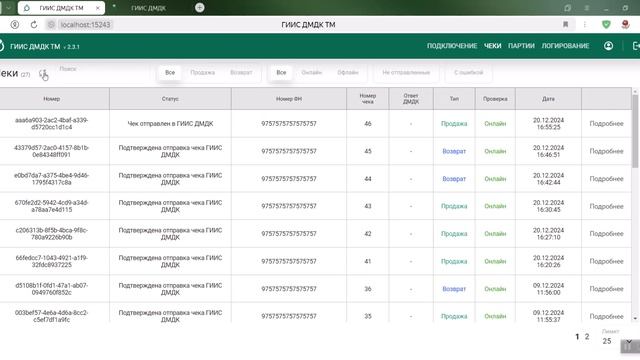Open the Лимит 25 rows dropdown

coord(616,341)
